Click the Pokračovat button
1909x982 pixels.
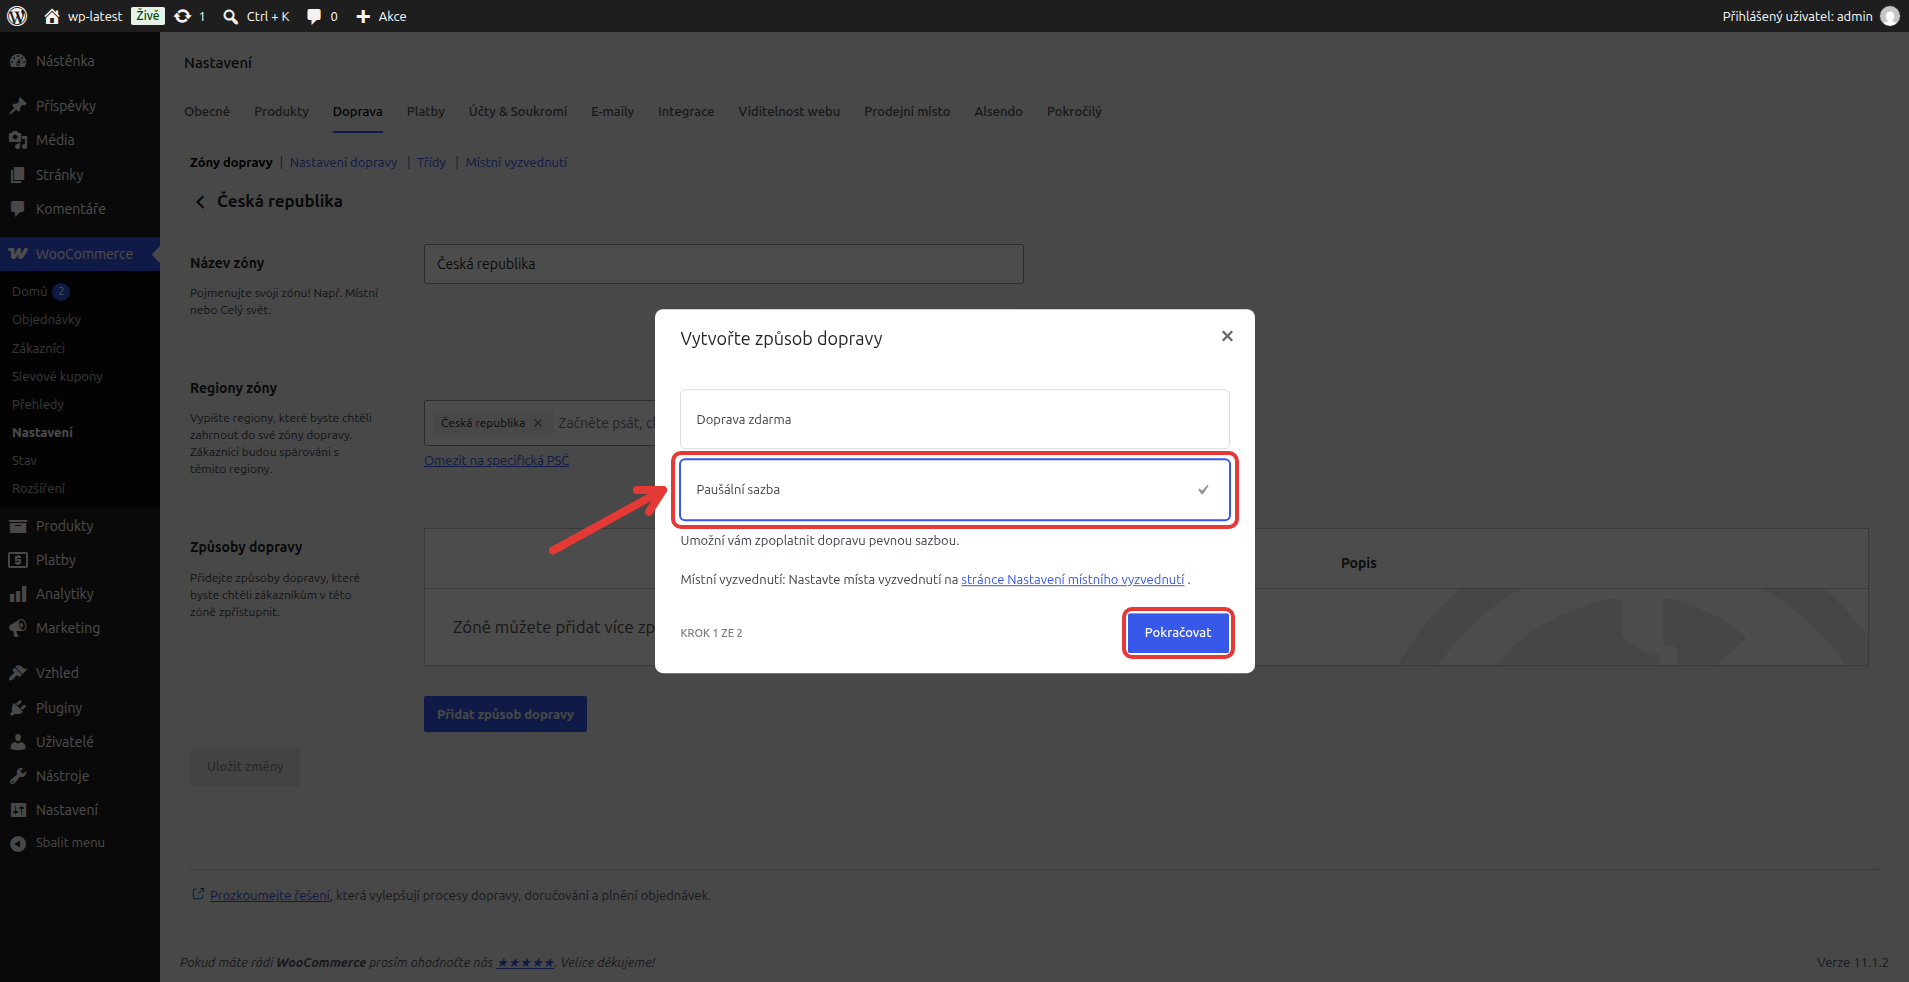click(1178, 632)
